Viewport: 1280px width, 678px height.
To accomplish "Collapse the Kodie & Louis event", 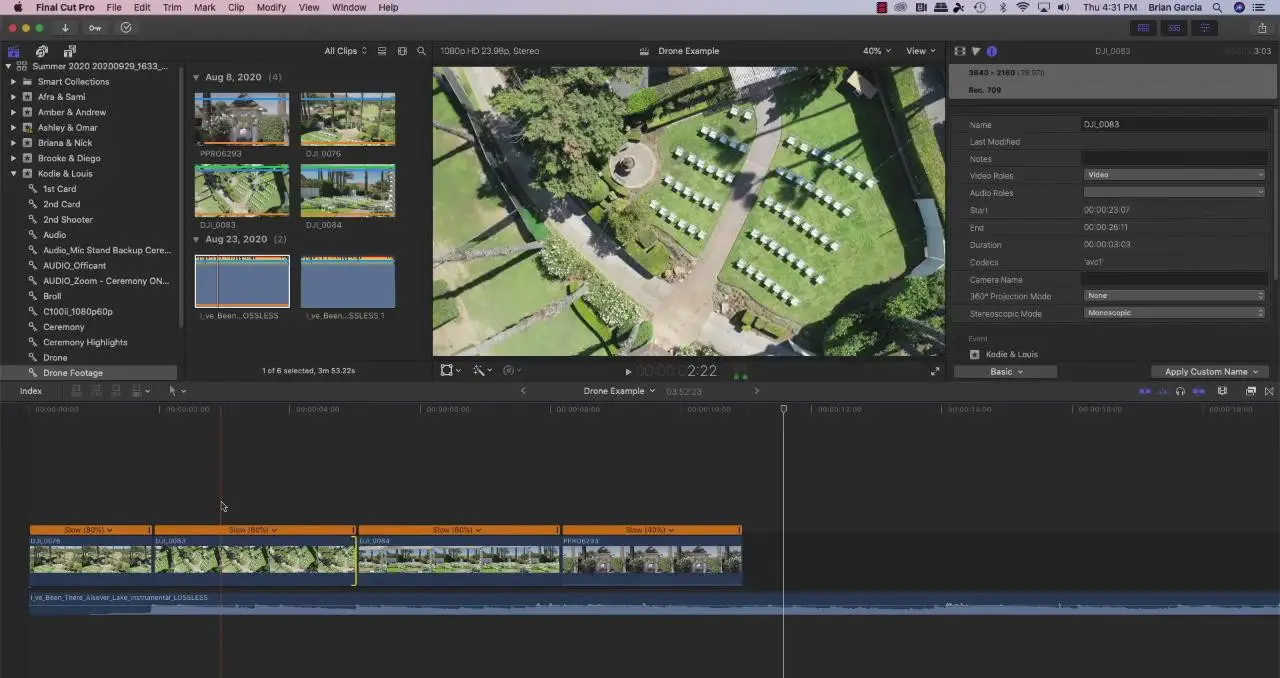I will tap(13, 174).
